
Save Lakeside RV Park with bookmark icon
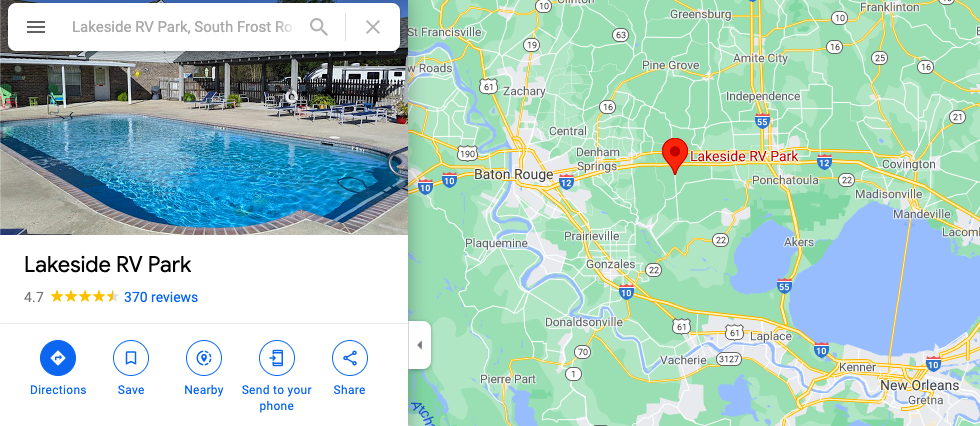point(131,358)
